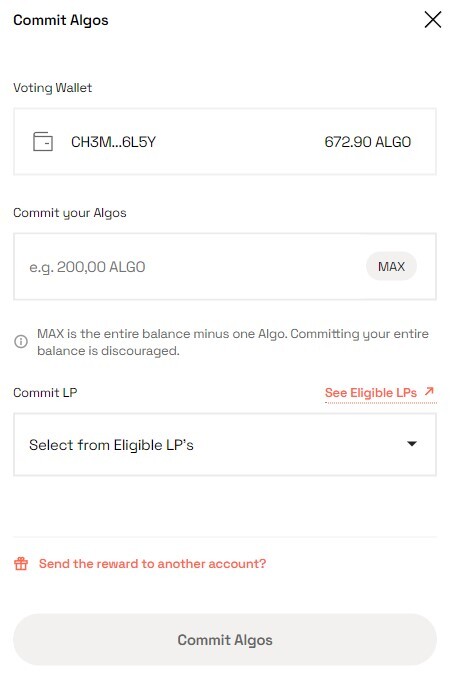Image resolution: width=454 pixels, height=674 pixels.
Task: Click the Commit LP label
Action: 45,392
